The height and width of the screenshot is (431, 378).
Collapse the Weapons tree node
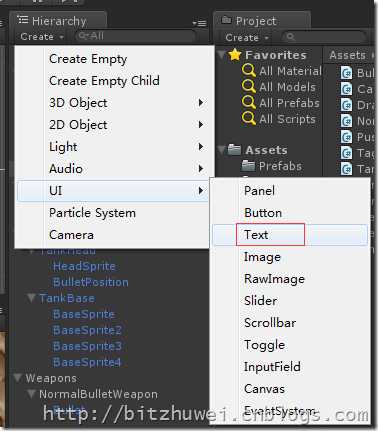(x=18, y=378)
